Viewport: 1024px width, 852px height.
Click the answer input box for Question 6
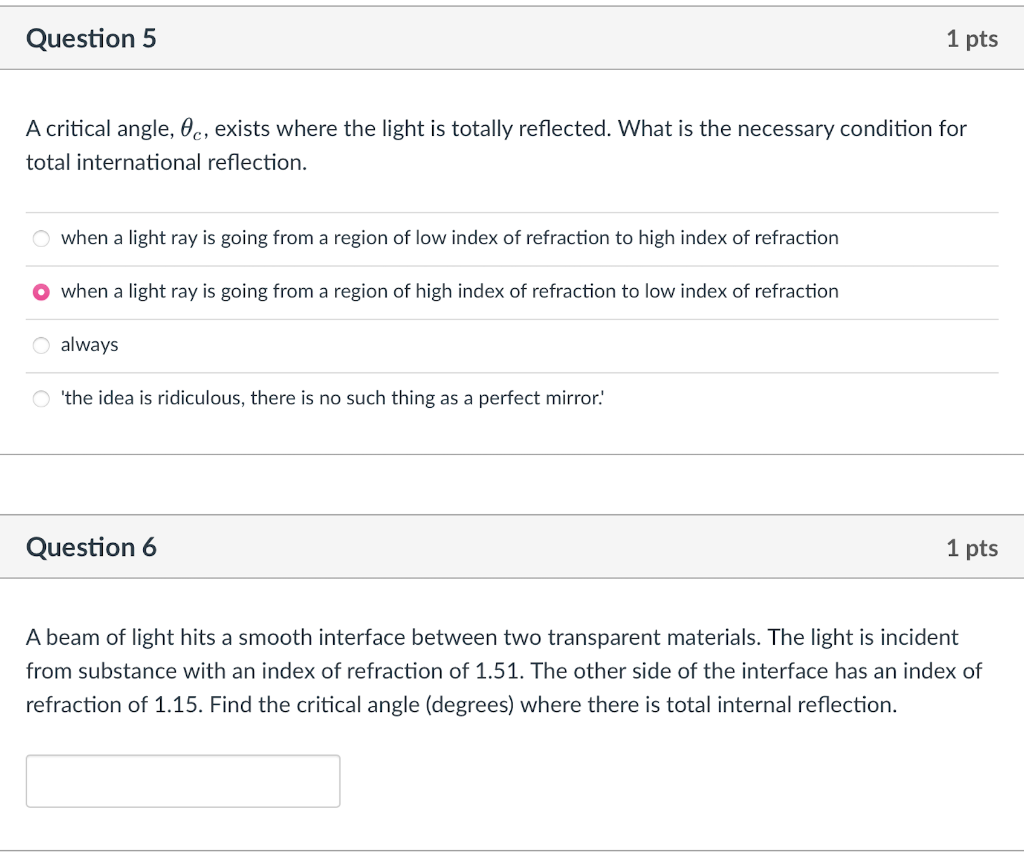(x=183, y=781)
